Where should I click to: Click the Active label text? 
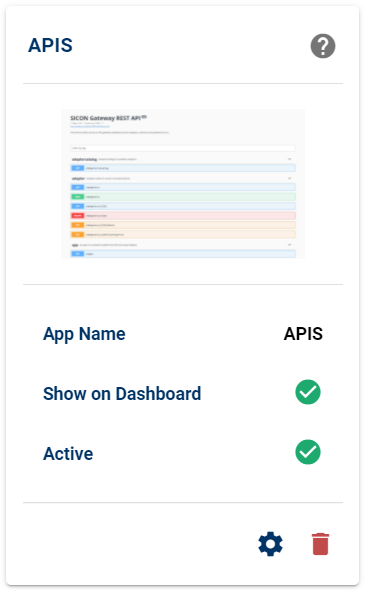click(68, 453)
